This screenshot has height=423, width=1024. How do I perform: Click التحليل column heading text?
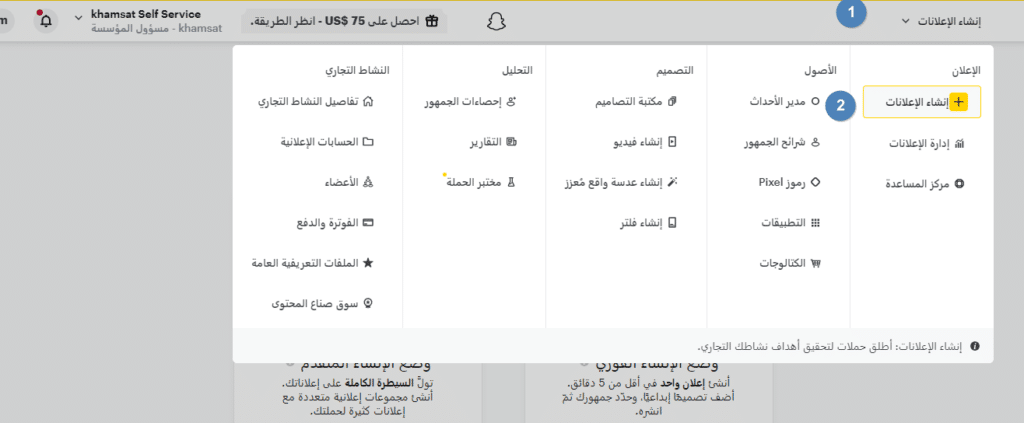[x=517, y=69]
